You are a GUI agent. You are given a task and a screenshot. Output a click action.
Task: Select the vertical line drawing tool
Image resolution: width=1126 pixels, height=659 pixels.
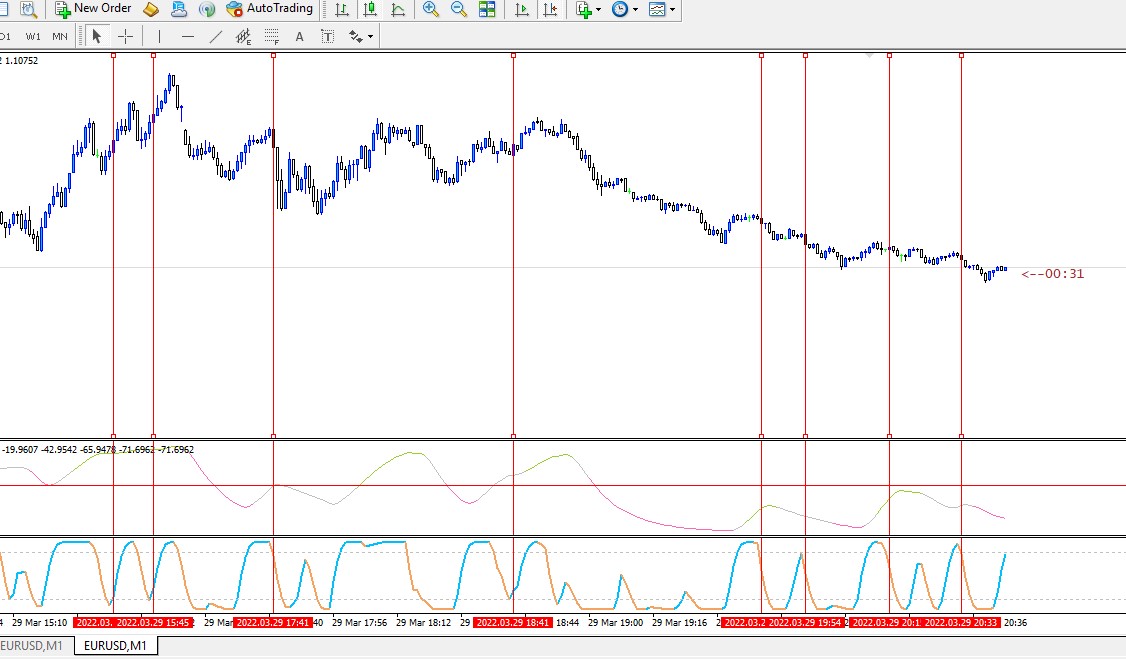[x=159, y=36]
